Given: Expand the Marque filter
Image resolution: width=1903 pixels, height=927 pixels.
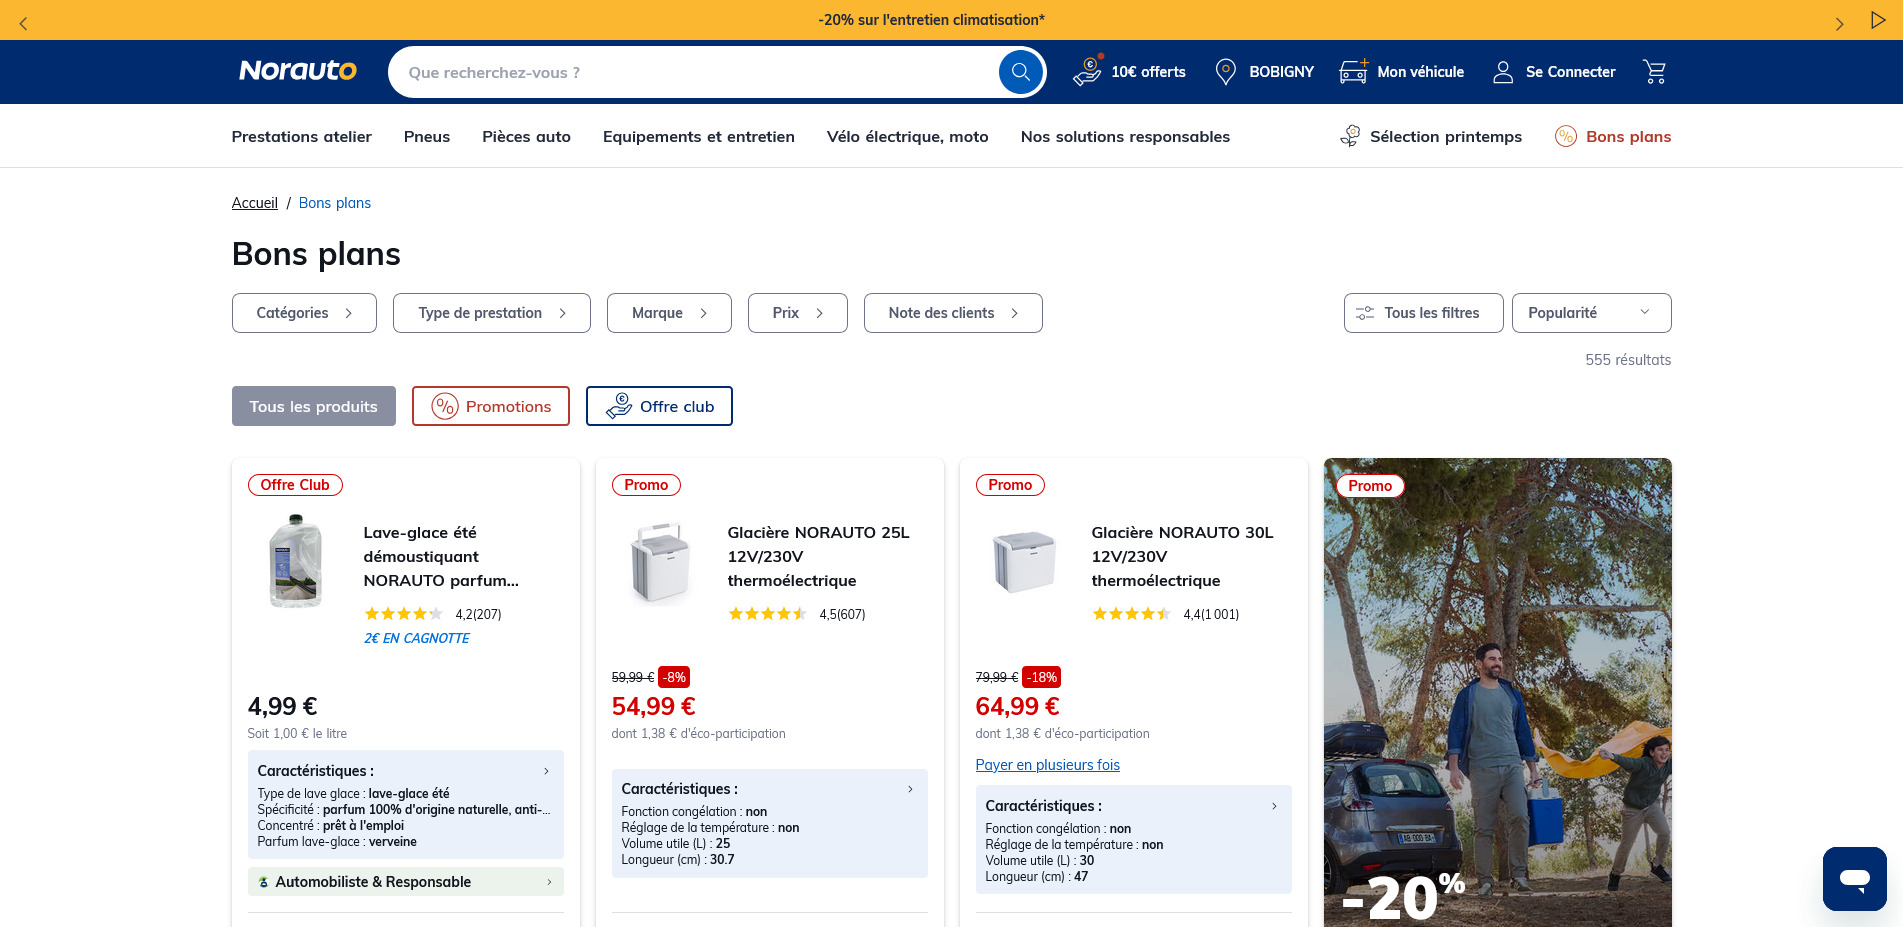Looking at the screenshot, I should coord(669,313).
